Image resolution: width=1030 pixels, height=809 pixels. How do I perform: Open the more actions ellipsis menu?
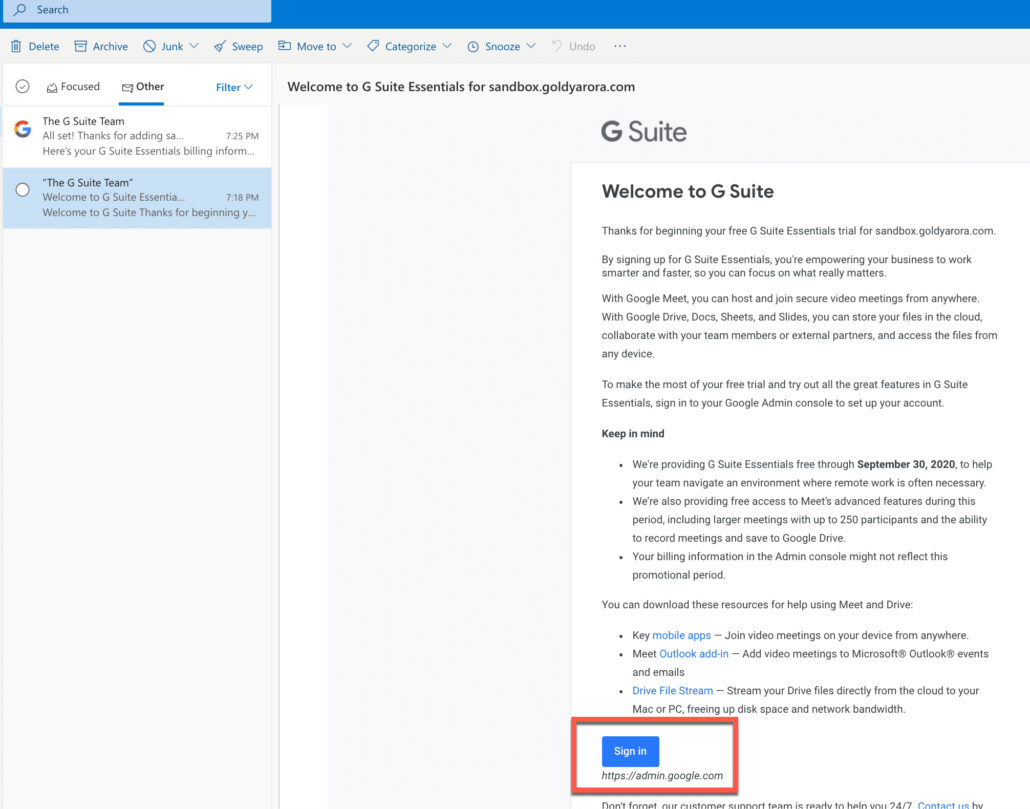620,46
